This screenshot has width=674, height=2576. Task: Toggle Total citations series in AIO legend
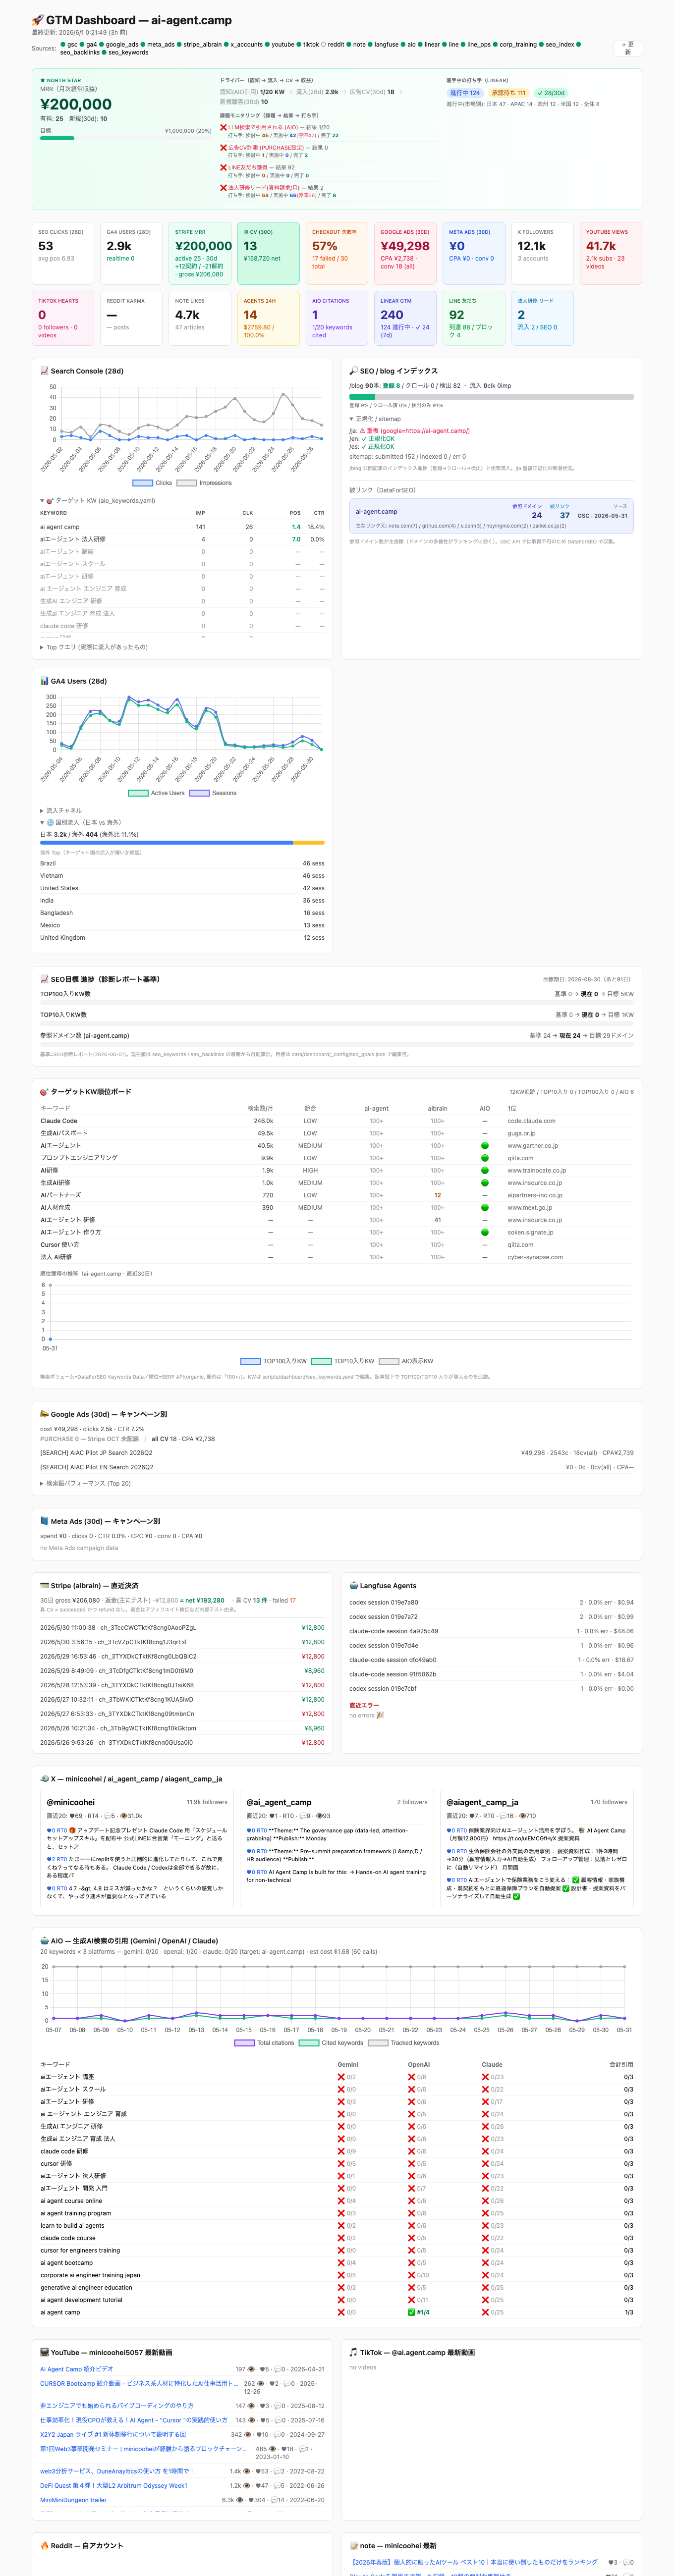coord(264,2043)
